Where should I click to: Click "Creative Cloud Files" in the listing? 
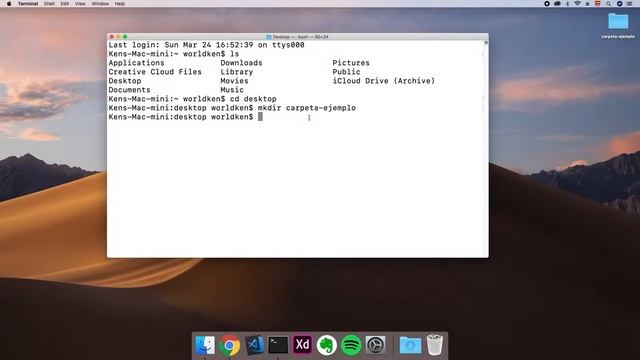click(155, 72)
